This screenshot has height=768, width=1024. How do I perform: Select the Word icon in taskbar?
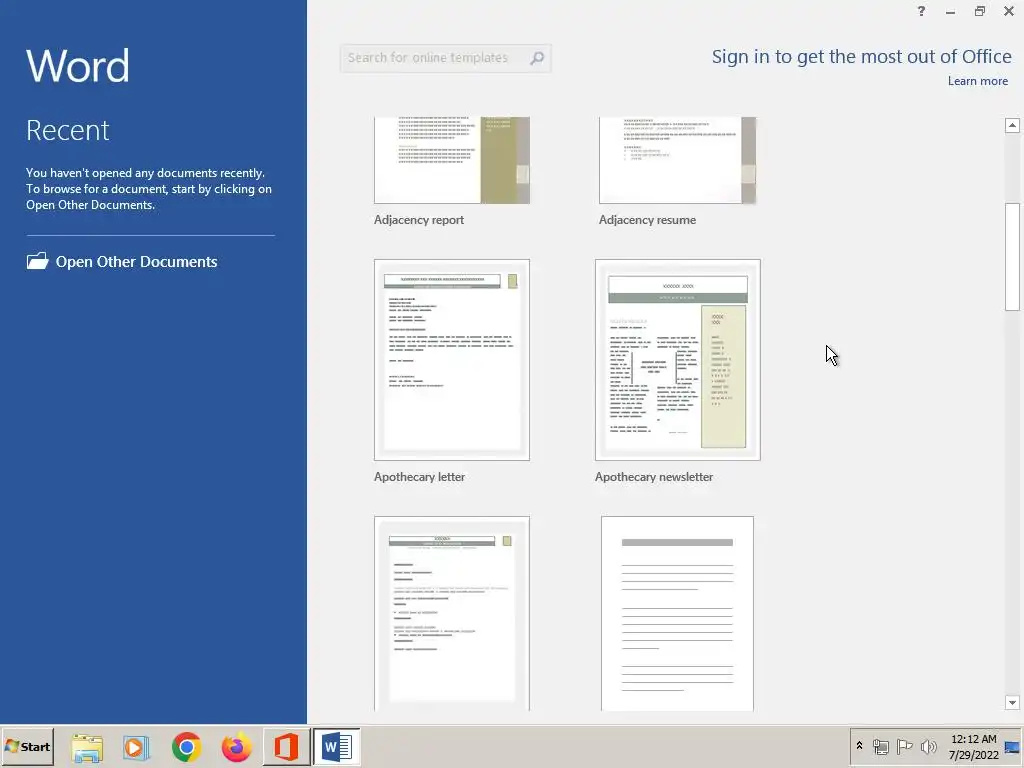click(x=337, y=747)
